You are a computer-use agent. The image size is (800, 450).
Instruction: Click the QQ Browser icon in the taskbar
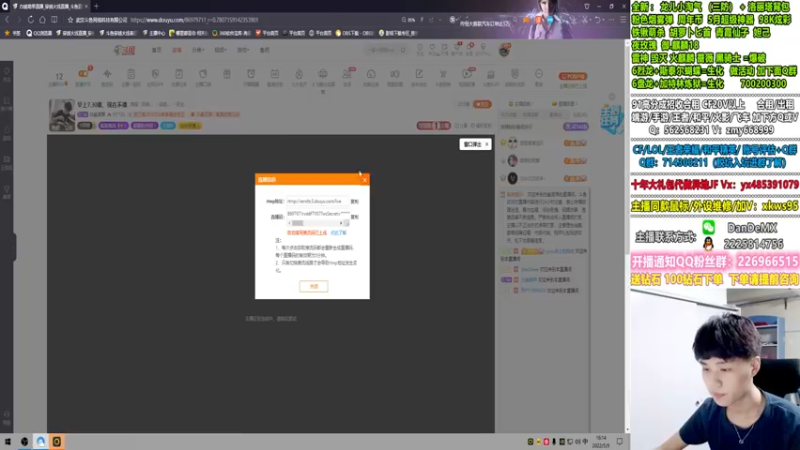pos(40,441)
